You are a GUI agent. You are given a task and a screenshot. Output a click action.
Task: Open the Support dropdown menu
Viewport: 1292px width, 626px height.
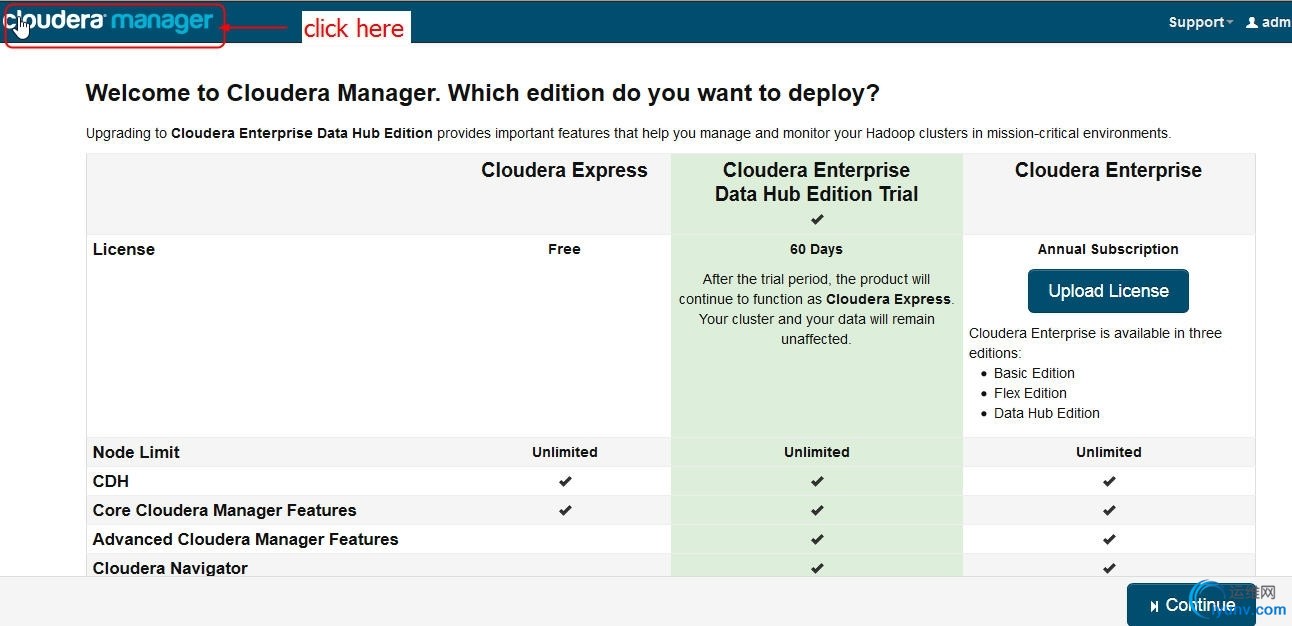point(1200,22)
